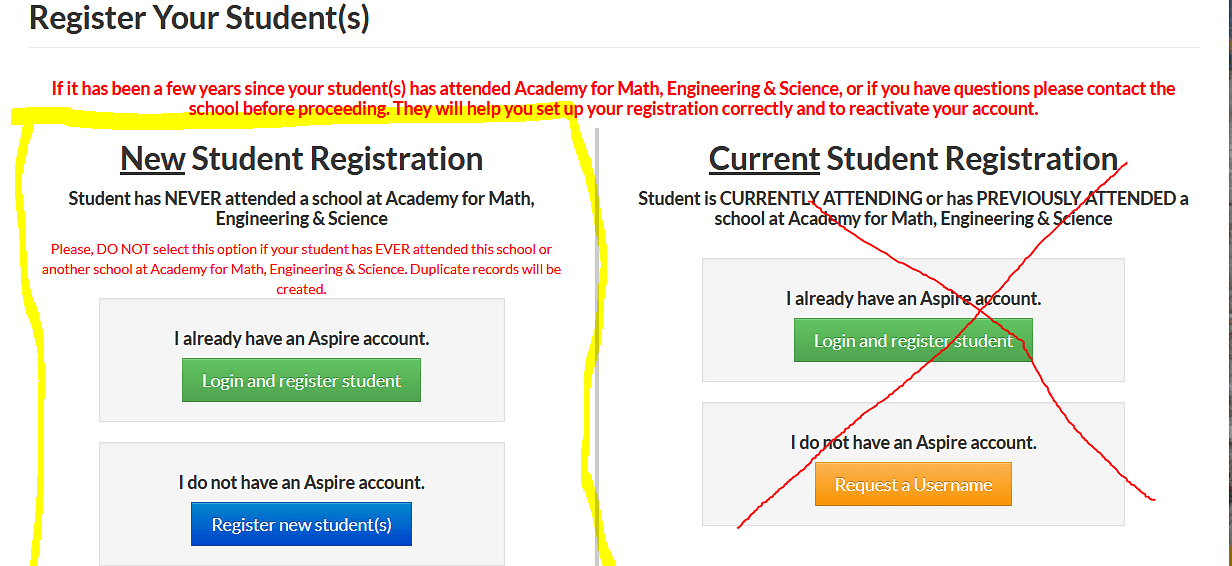This screenshot has width=1232, height=566.
Task: Click 'I do not have an Aspire account' above orange button
Action: click(x=913, y=442)
